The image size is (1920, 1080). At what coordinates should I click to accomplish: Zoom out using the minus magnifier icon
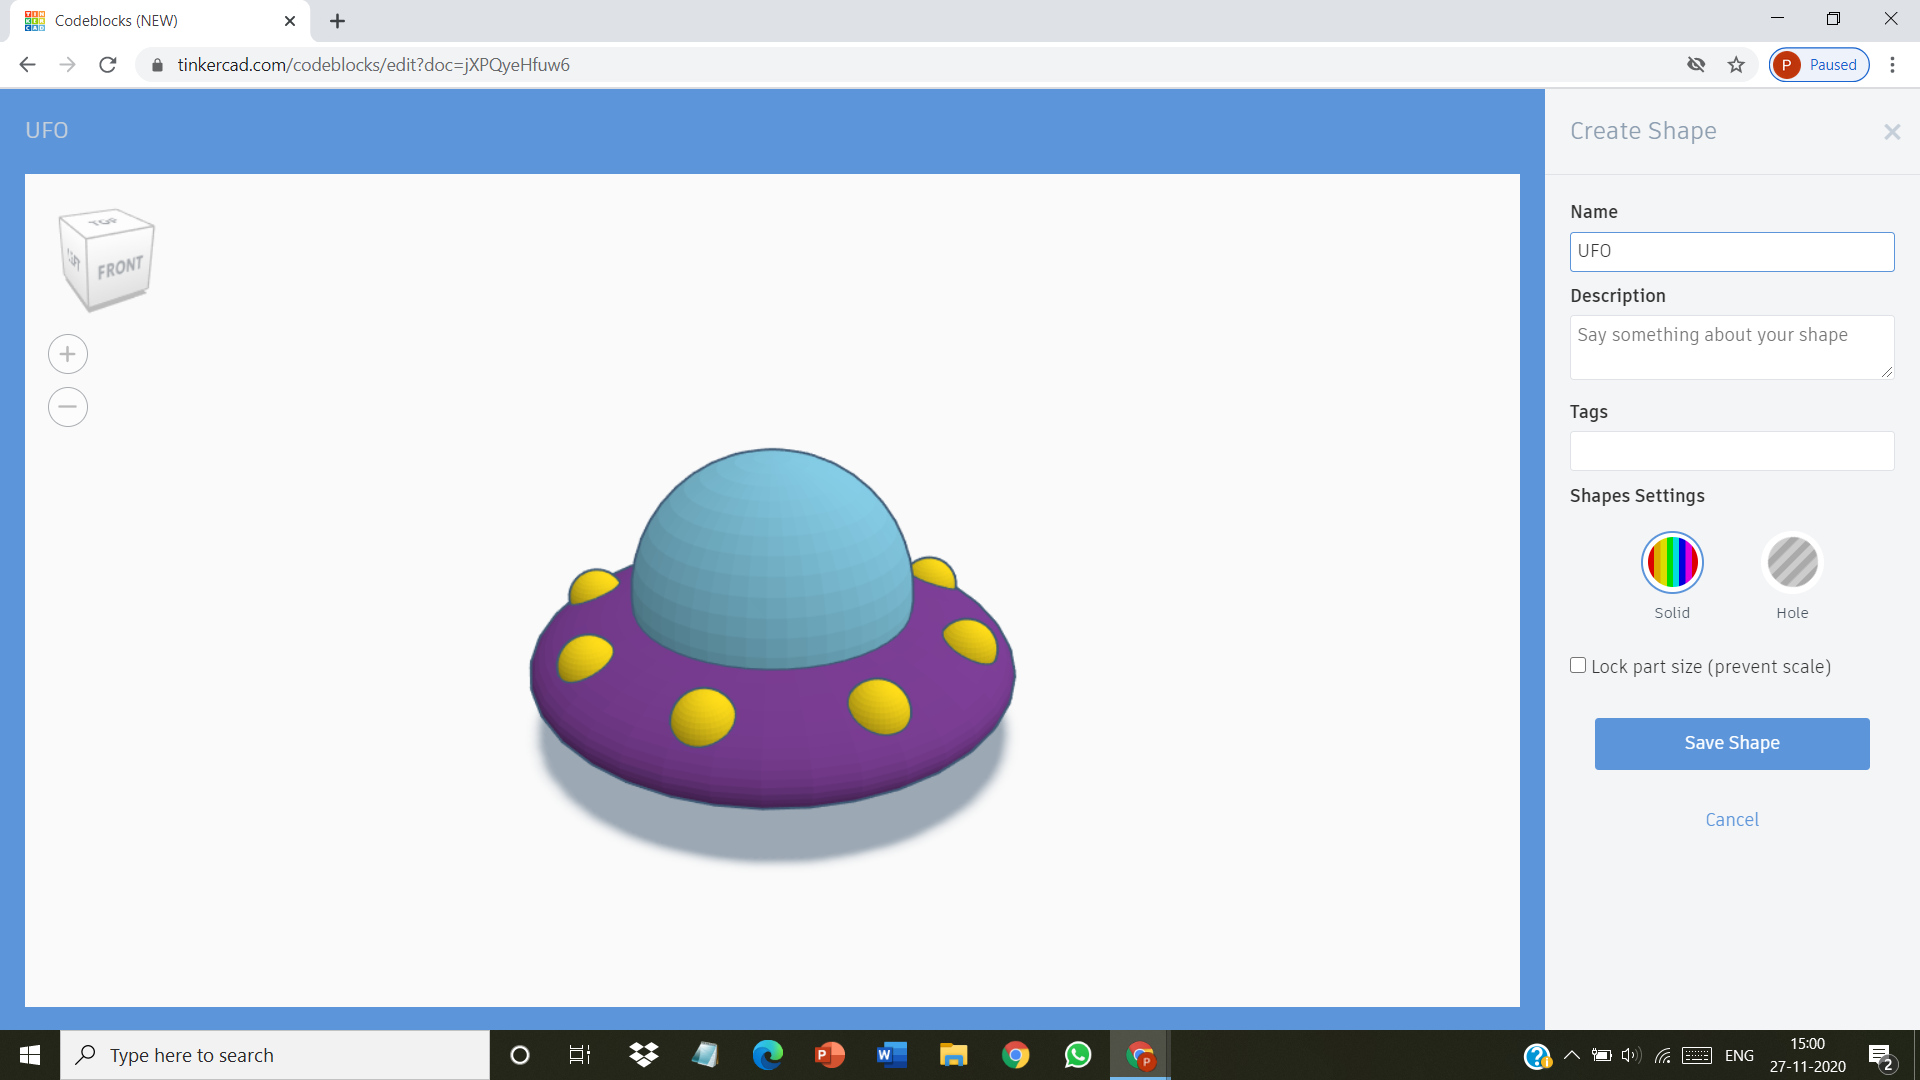click(67, 407)
